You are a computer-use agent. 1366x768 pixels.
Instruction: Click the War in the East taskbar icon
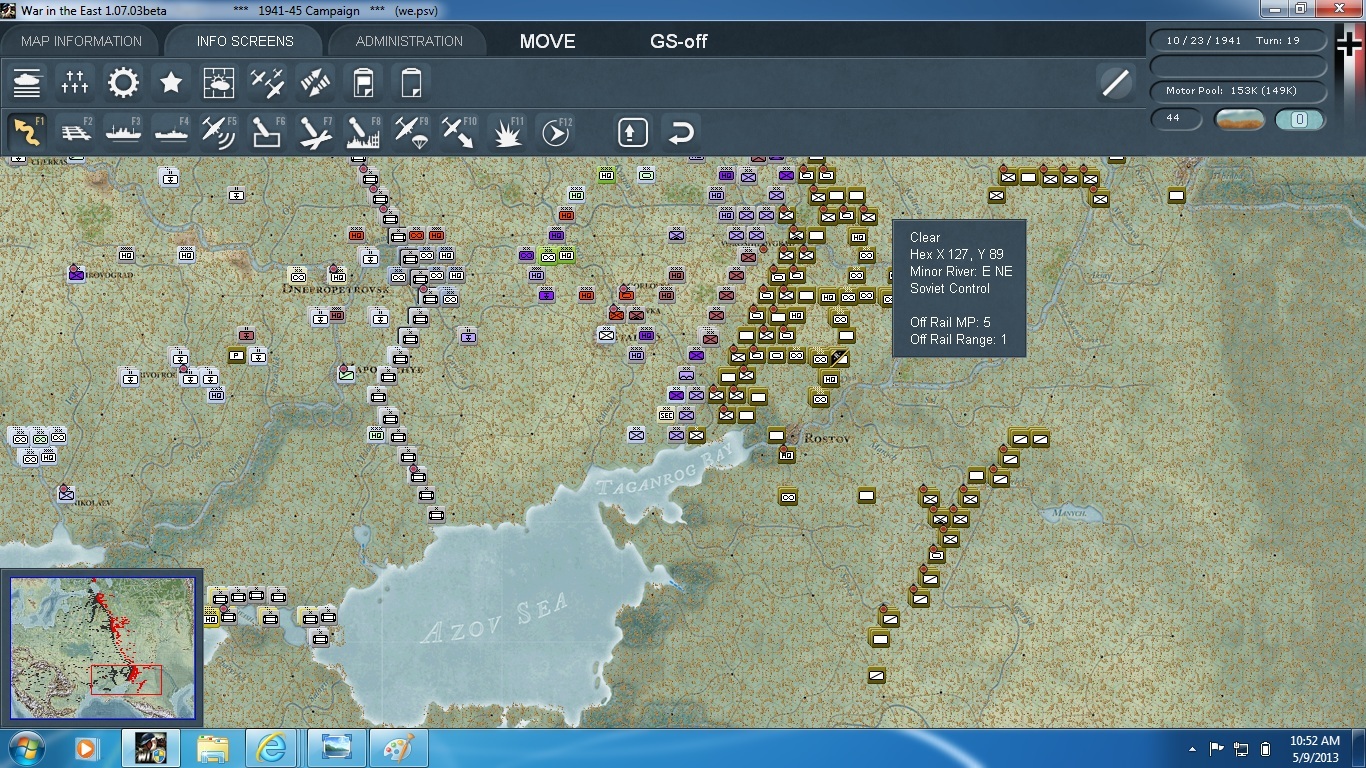coord(150,748)
